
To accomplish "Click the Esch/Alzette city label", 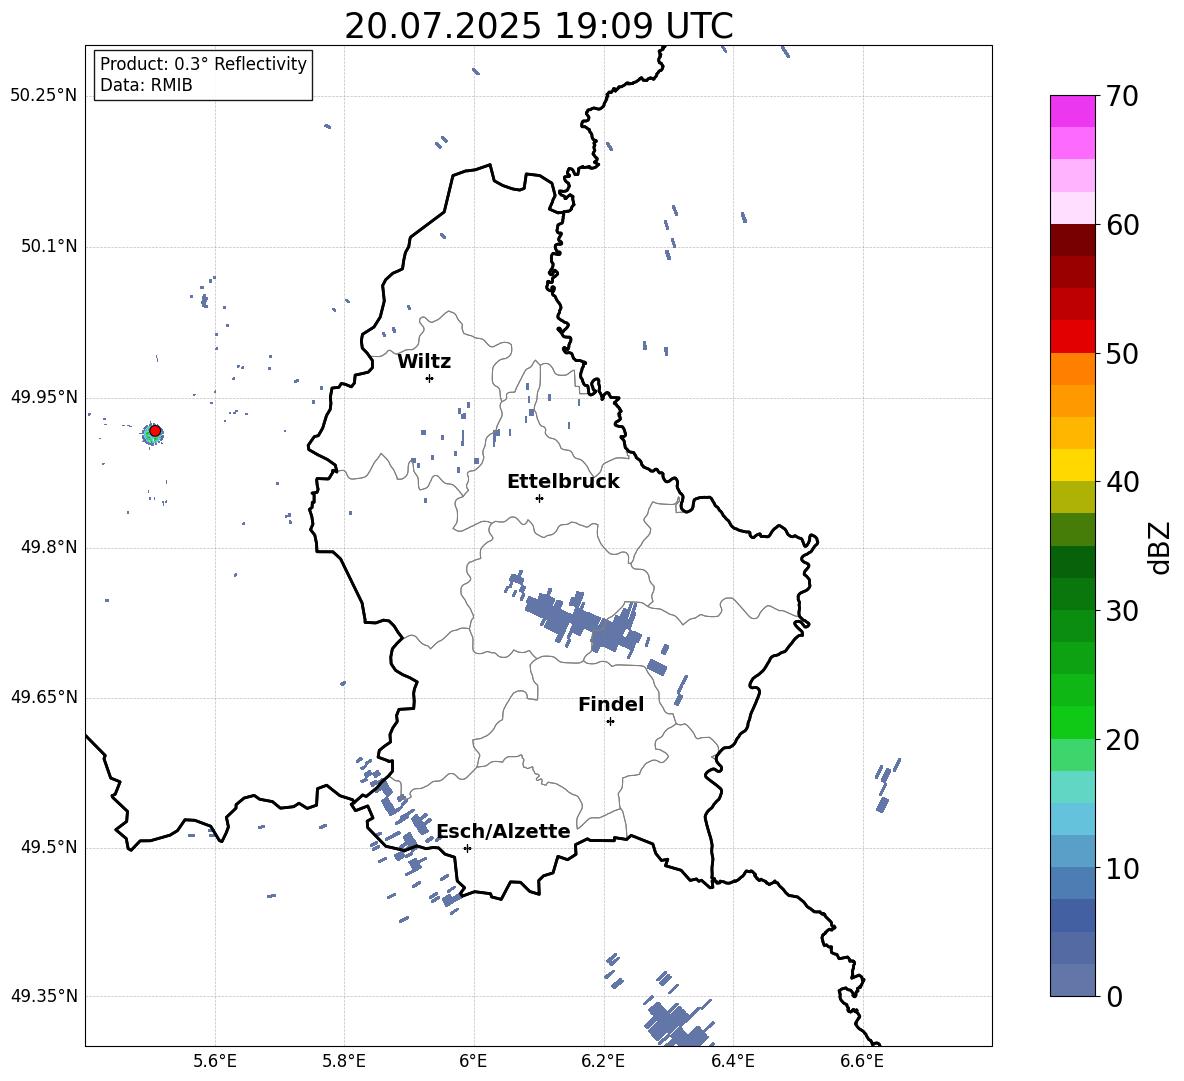I will [x=504, y=831].
